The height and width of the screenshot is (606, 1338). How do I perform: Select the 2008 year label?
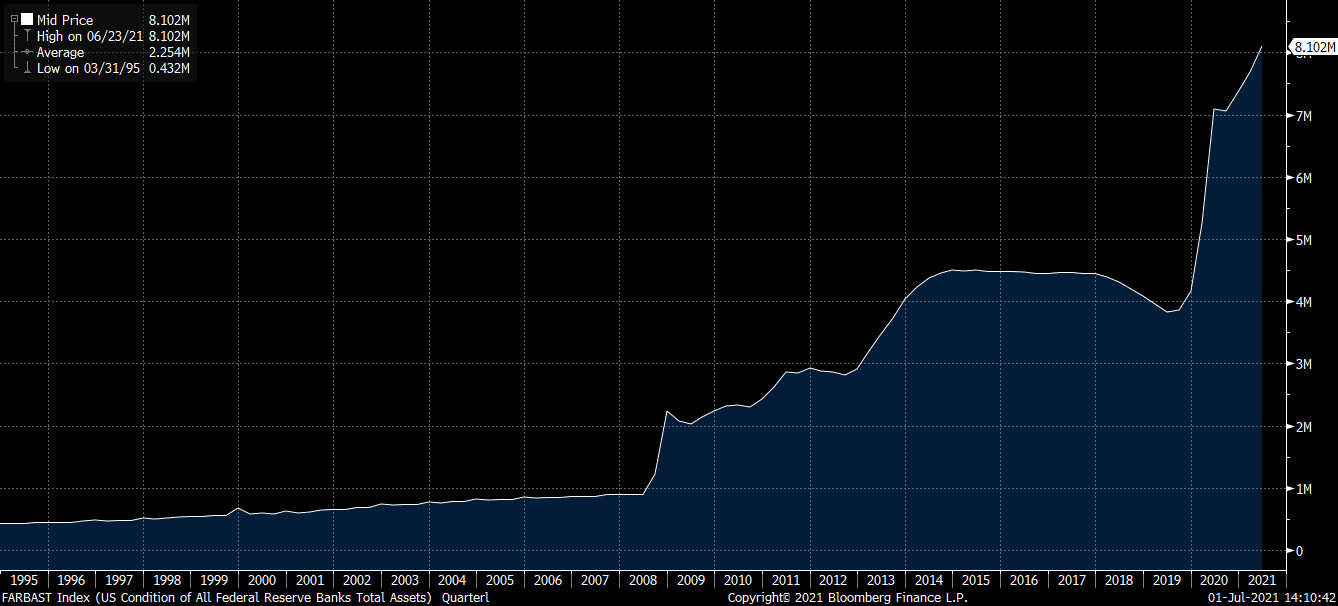click(643, 579)
